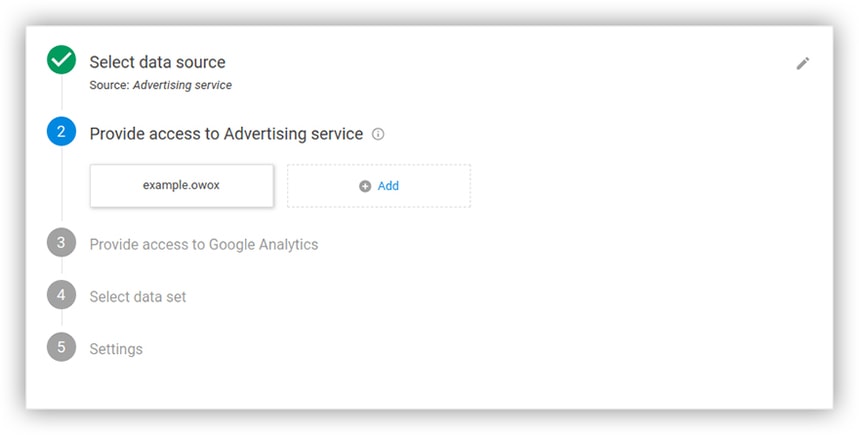Image resolution: width=859 pixels, height=435 pixels.
Task: Choose the example.owox account card
Action: (181, 186)
